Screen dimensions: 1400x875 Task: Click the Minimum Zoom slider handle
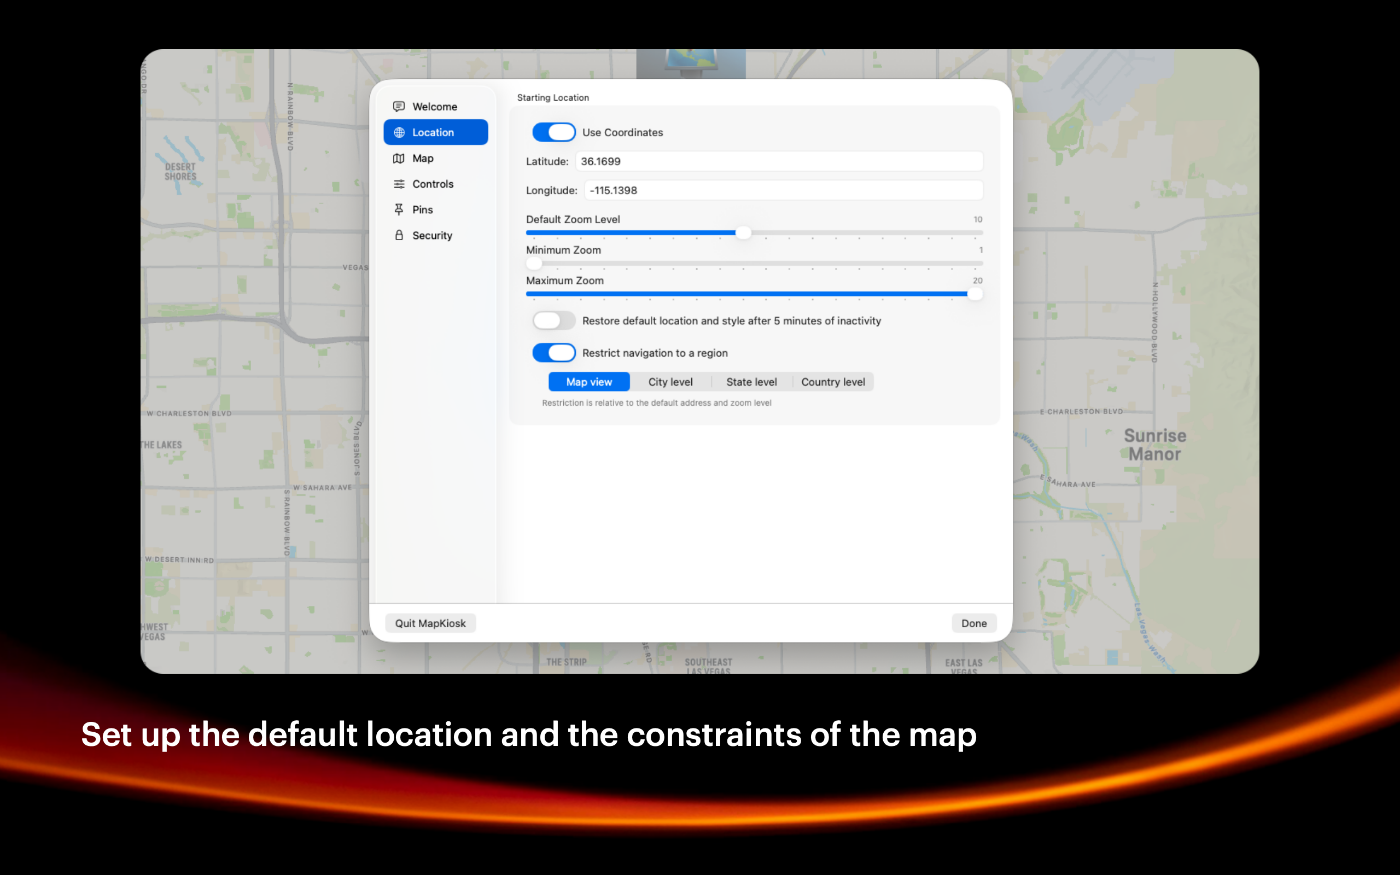click(x=534, y=264)
